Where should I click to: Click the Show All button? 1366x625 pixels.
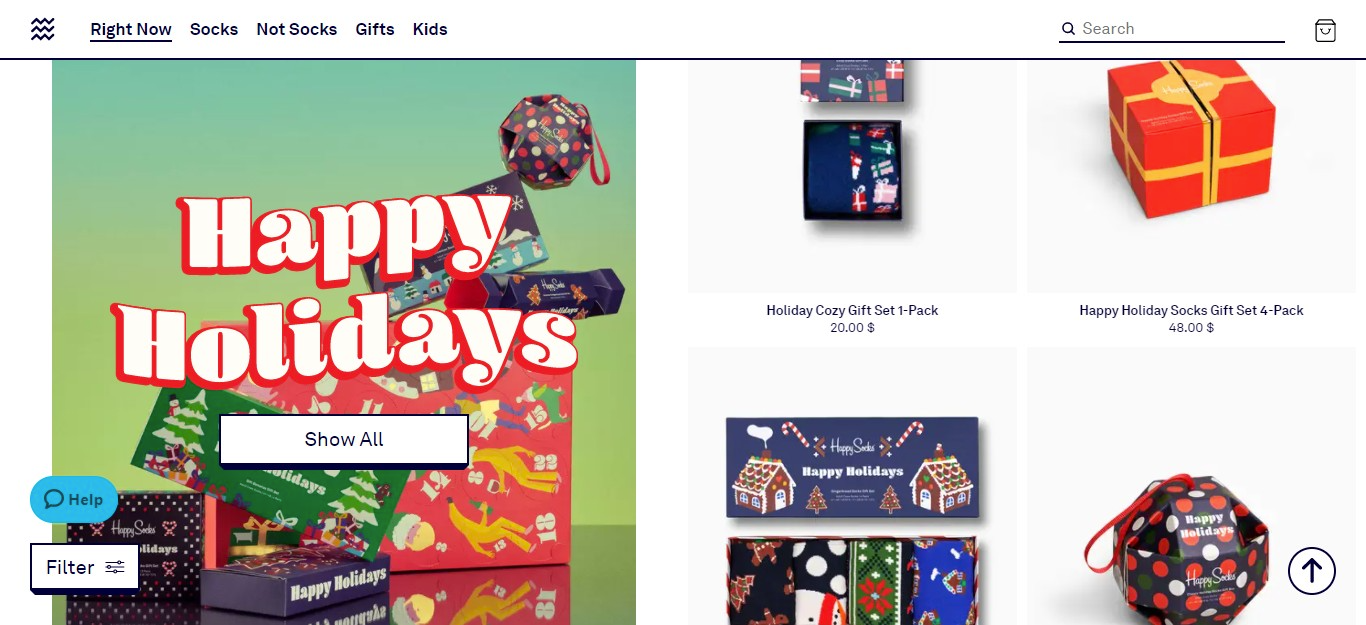coord(344,440)
